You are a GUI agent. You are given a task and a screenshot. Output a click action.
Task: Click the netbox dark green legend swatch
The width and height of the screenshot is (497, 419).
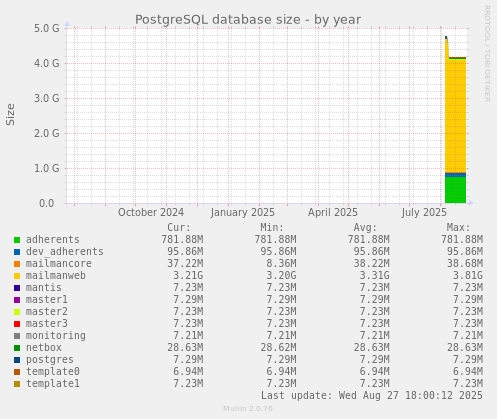[17, 348]
